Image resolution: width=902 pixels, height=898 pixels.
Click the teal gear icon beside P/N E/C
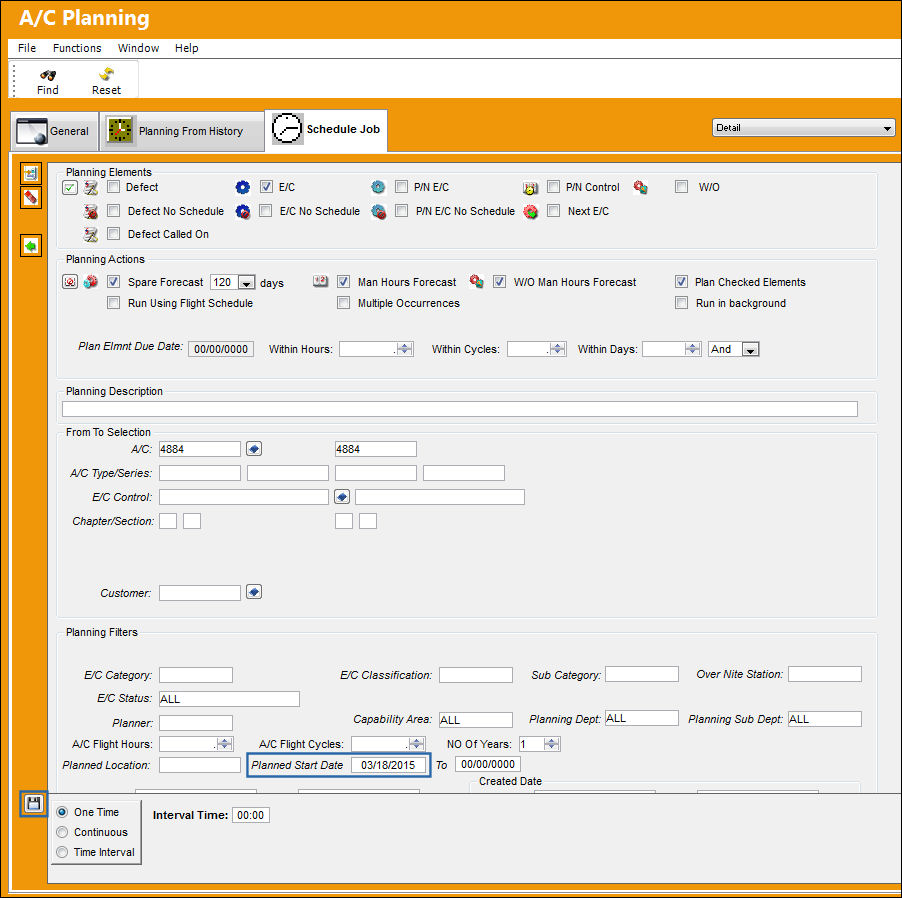tap(378, 187)
